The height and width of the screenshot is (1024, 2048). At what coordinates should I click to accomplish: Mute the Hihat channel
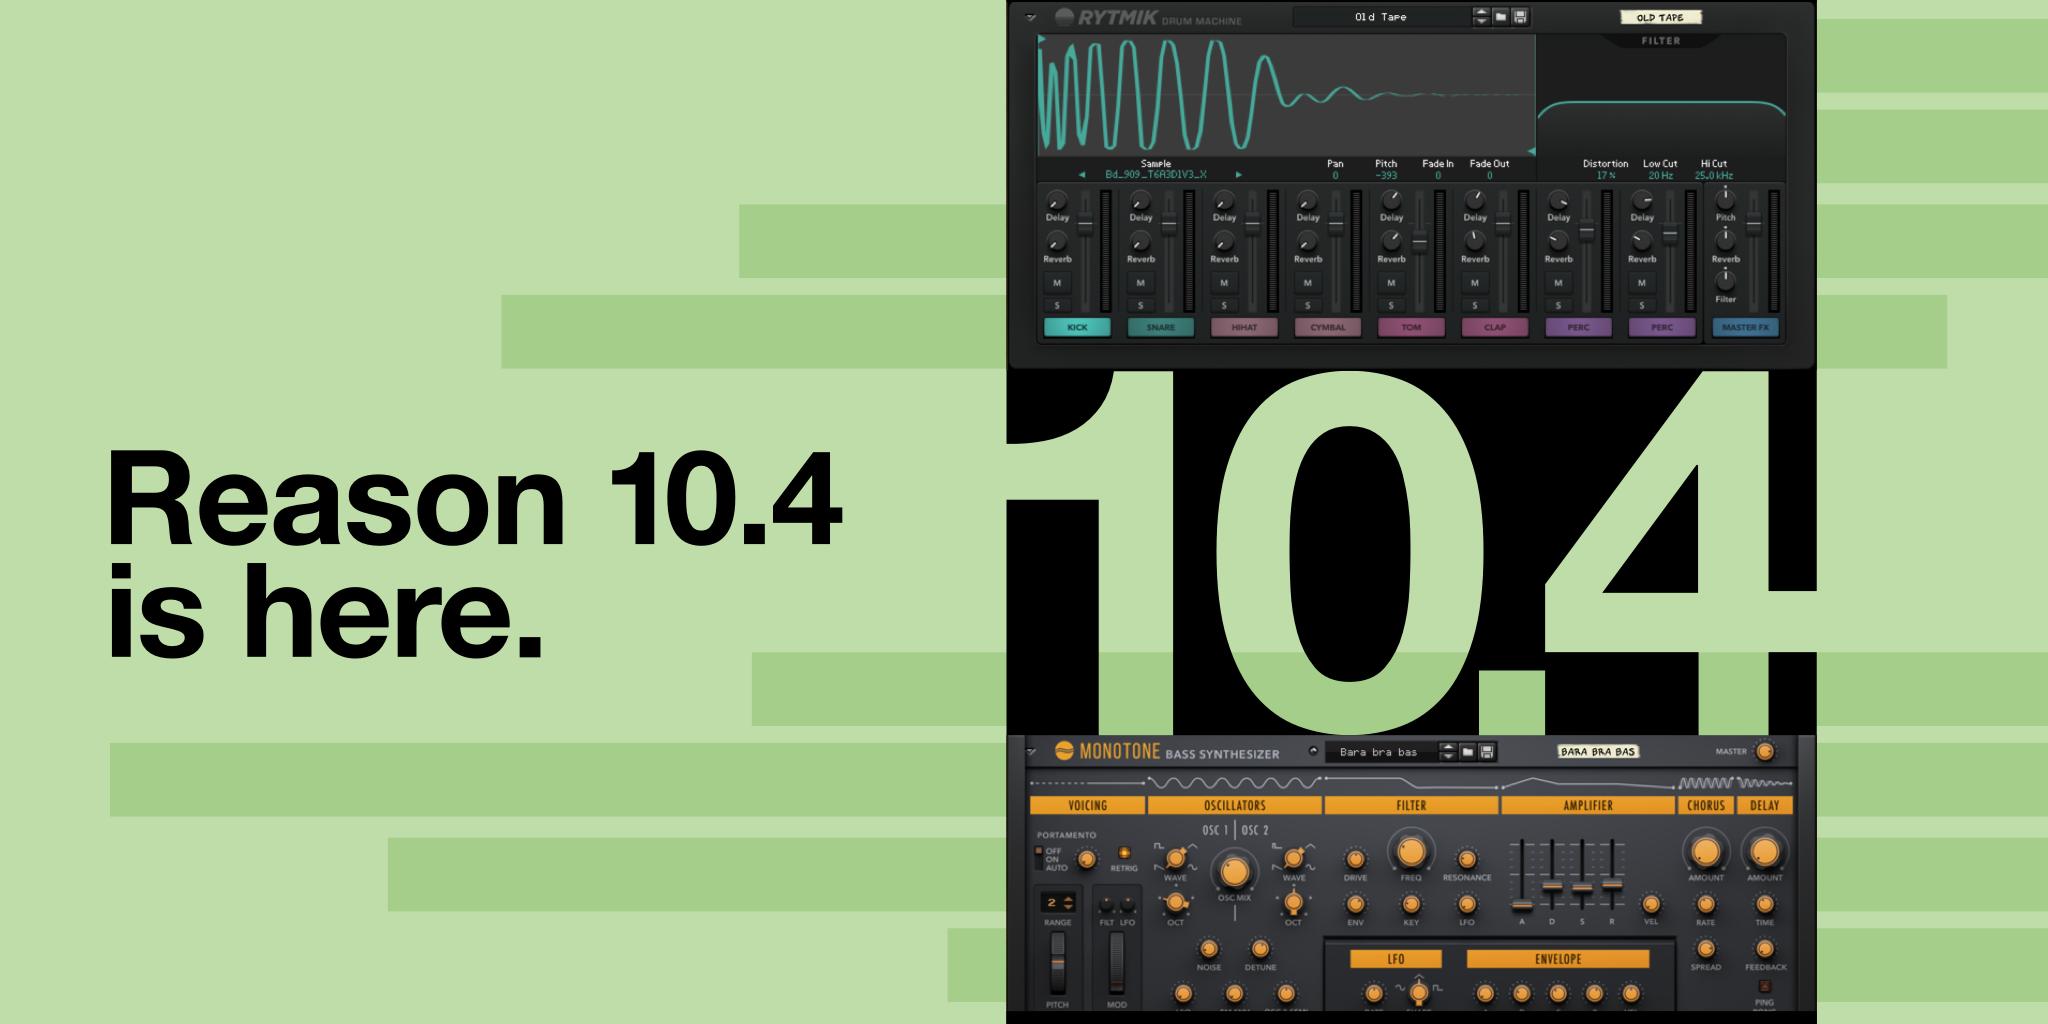pyautogui.click(x=1224, y=283)
